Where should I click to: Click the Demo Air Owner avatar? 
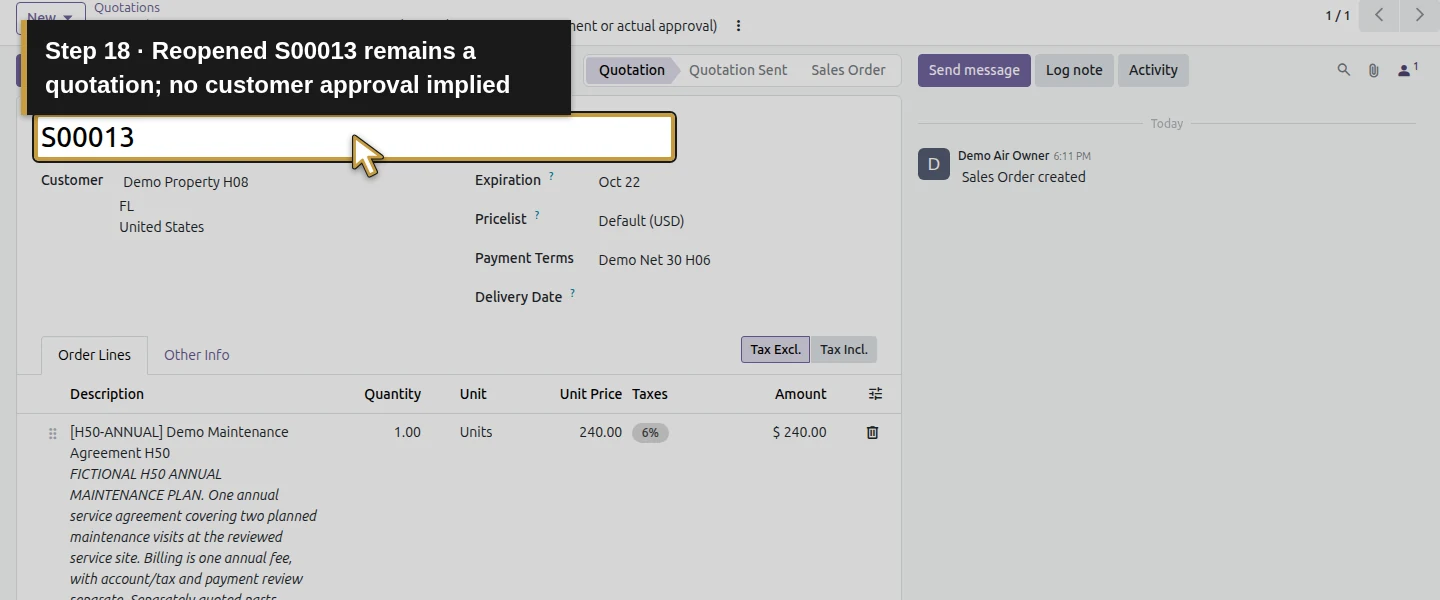tap(934, 164)
